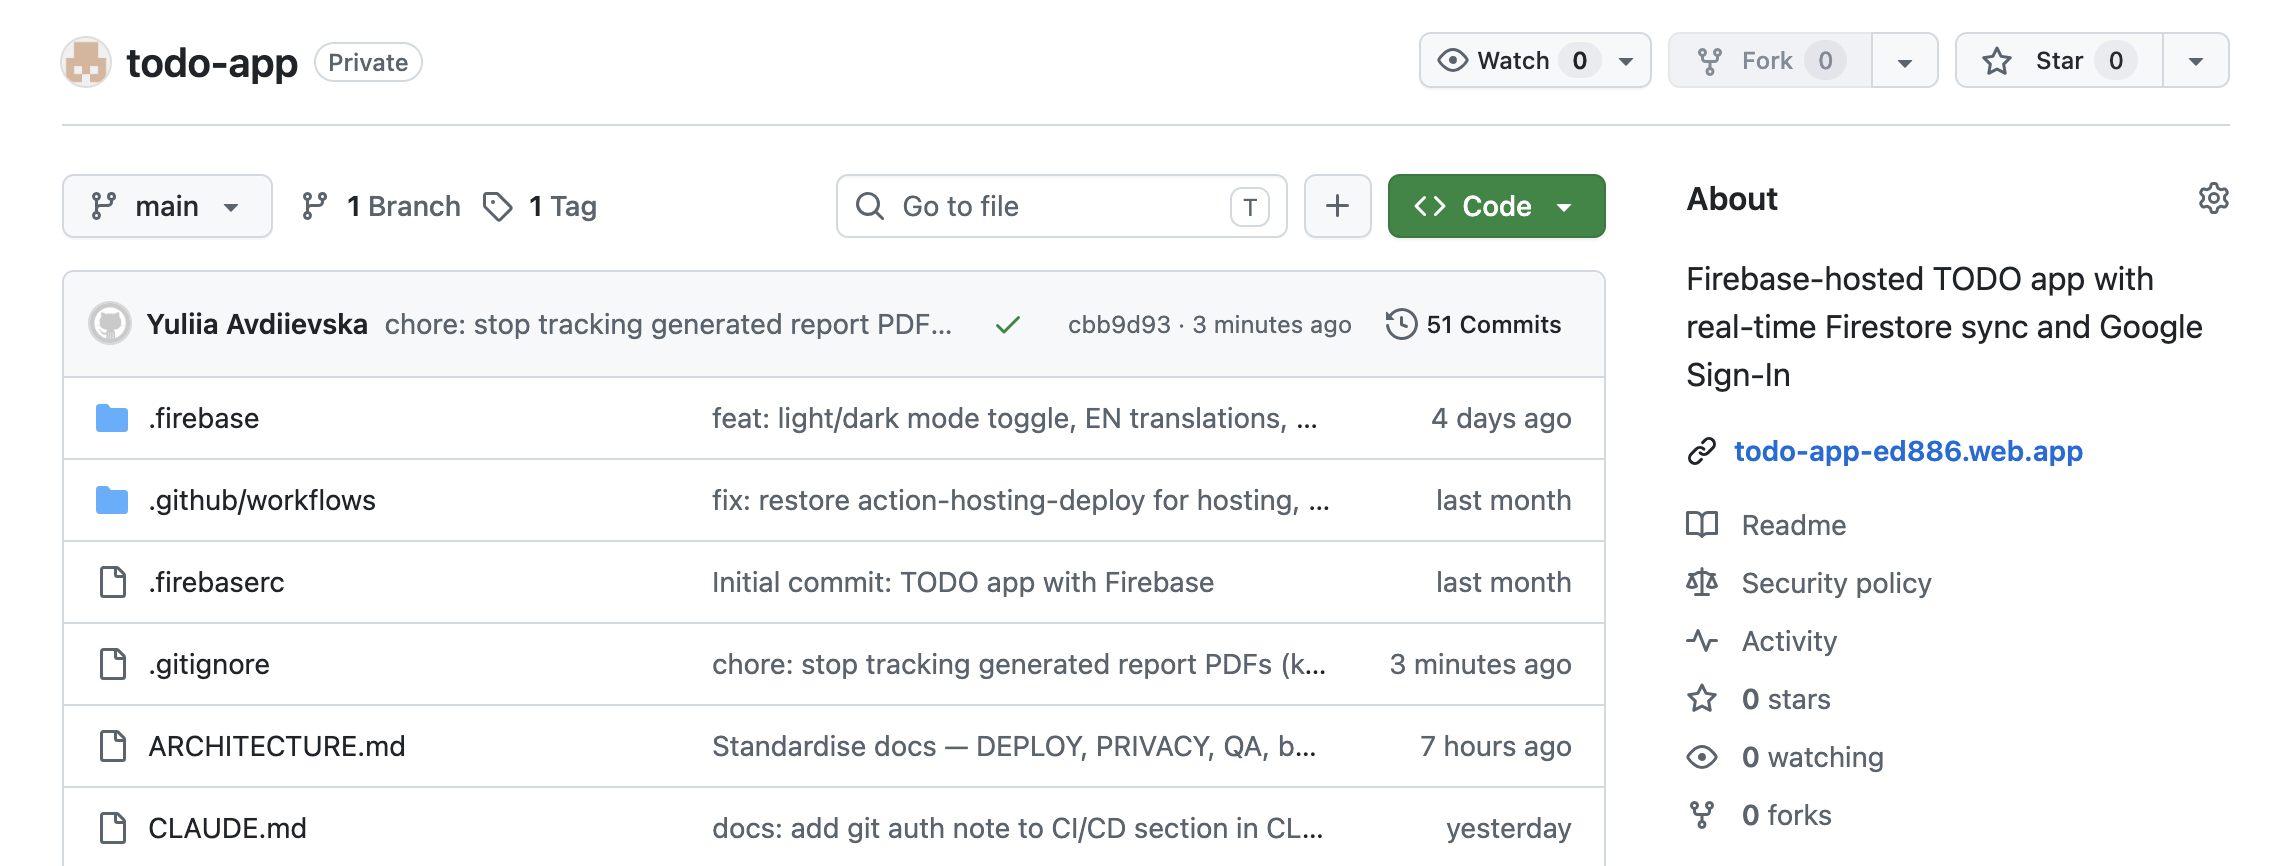Open the add file plus button
The width and height of the screenshot is (2280, 866).
[x=1337, y=206]
